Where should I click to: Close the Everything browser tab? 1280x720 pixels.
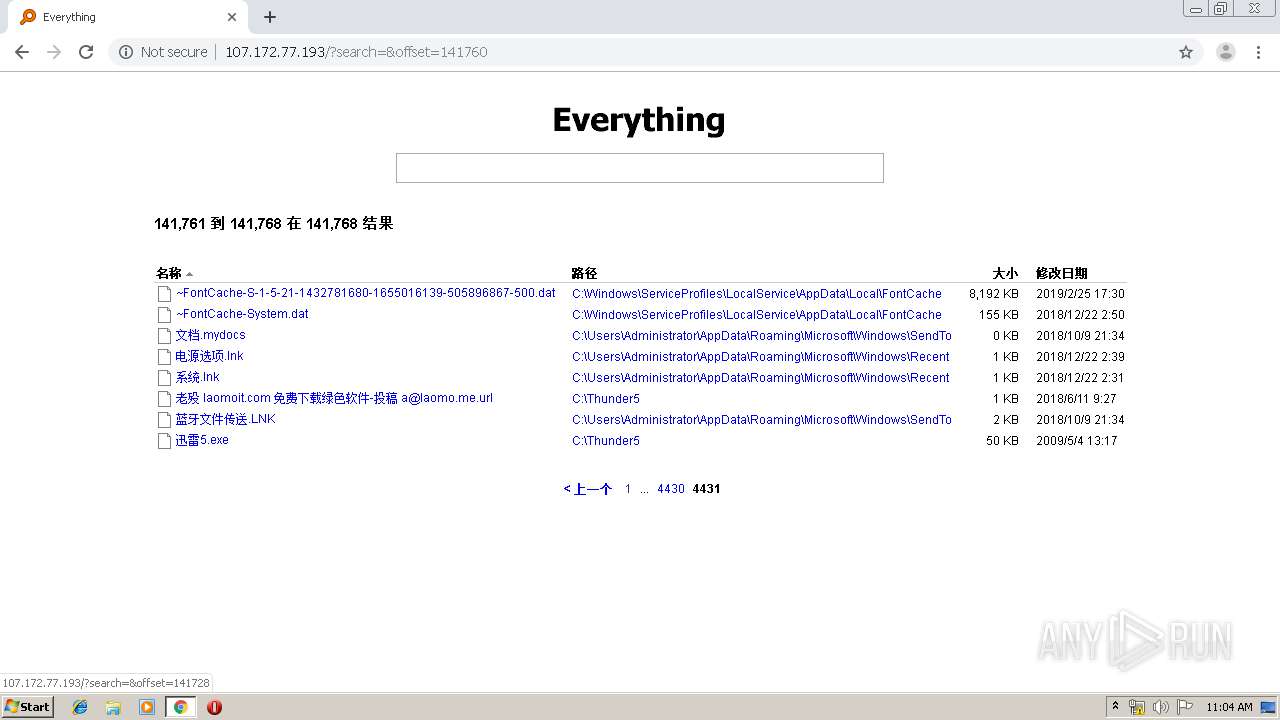pyautogui.click(x=232, y=17)
